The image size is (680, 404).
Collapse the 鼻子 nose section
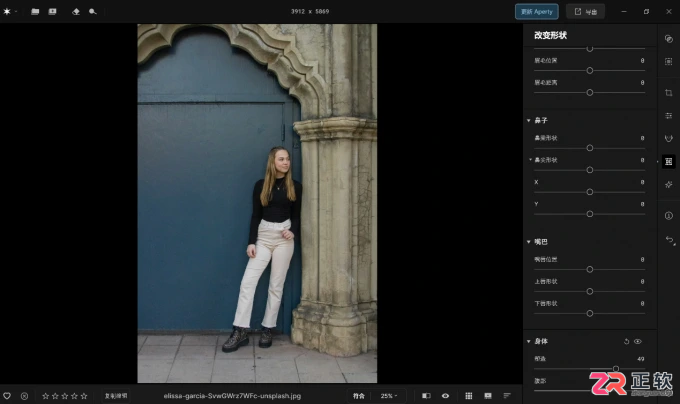click(528, 121)
